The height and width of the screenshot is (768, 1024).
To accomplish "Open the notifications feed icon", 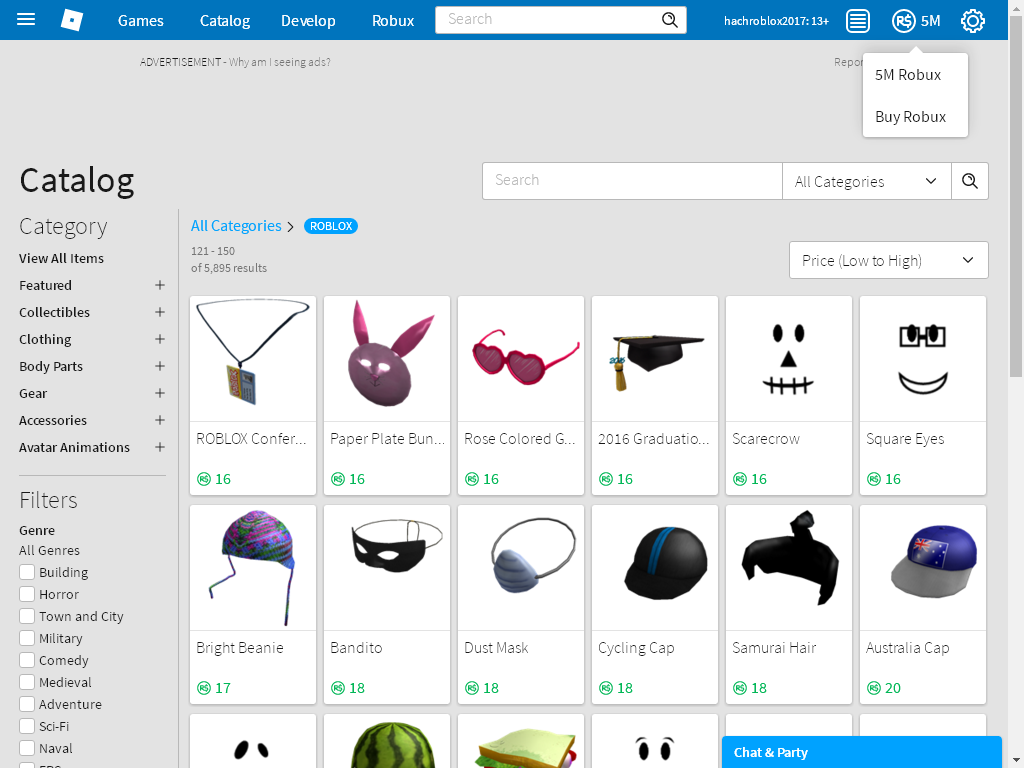I will [857, 21].
